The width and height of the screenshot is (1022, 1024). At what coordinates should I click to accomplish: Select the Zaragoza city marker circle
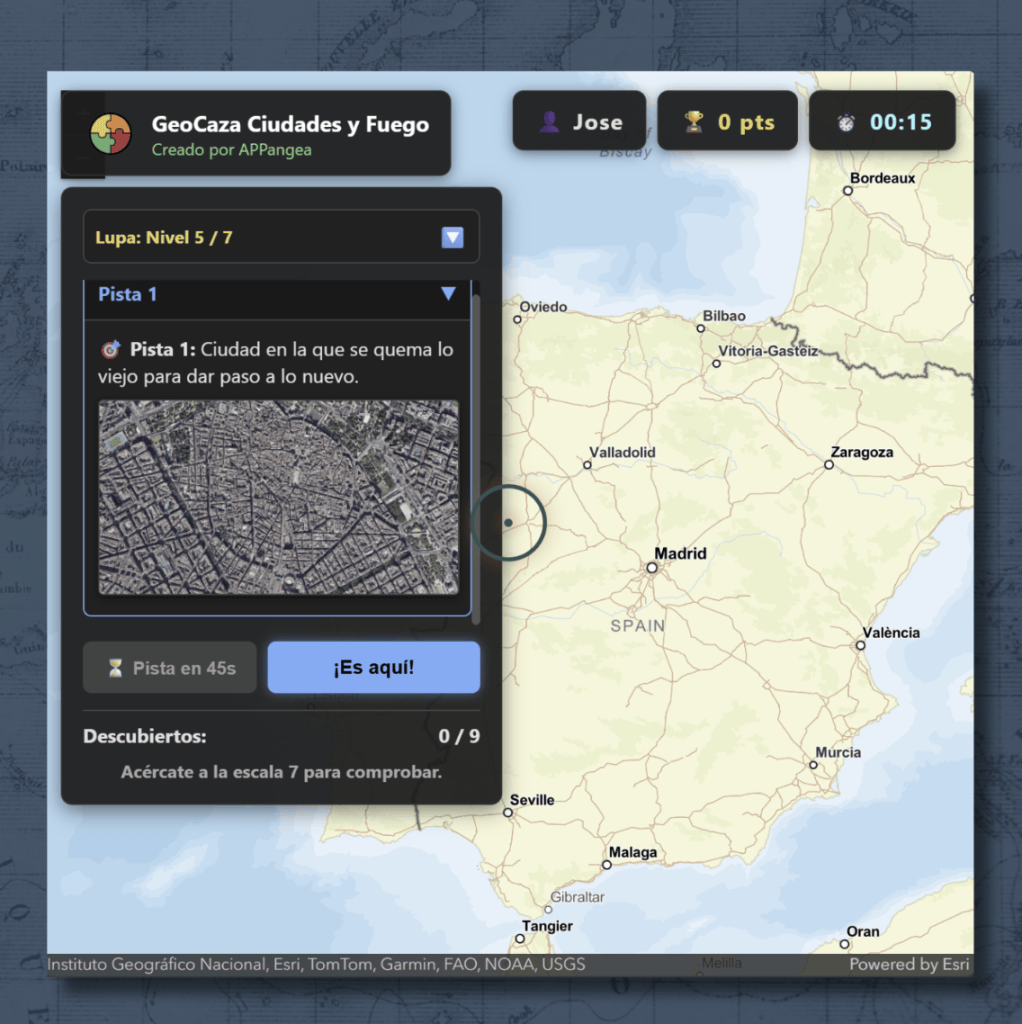tap(829, 465)
